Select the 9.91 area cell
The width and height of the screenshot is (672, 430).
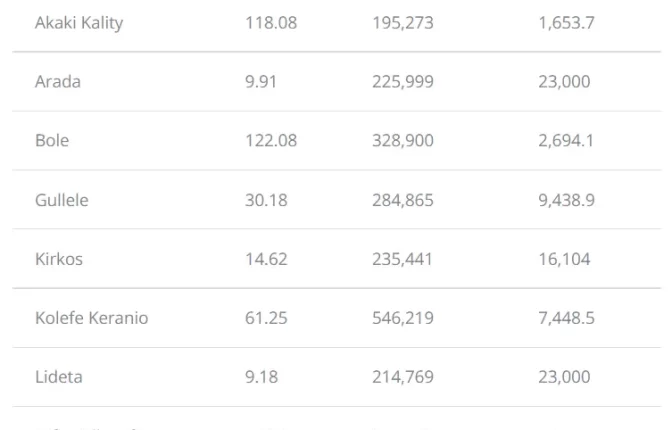click(261, 81)
